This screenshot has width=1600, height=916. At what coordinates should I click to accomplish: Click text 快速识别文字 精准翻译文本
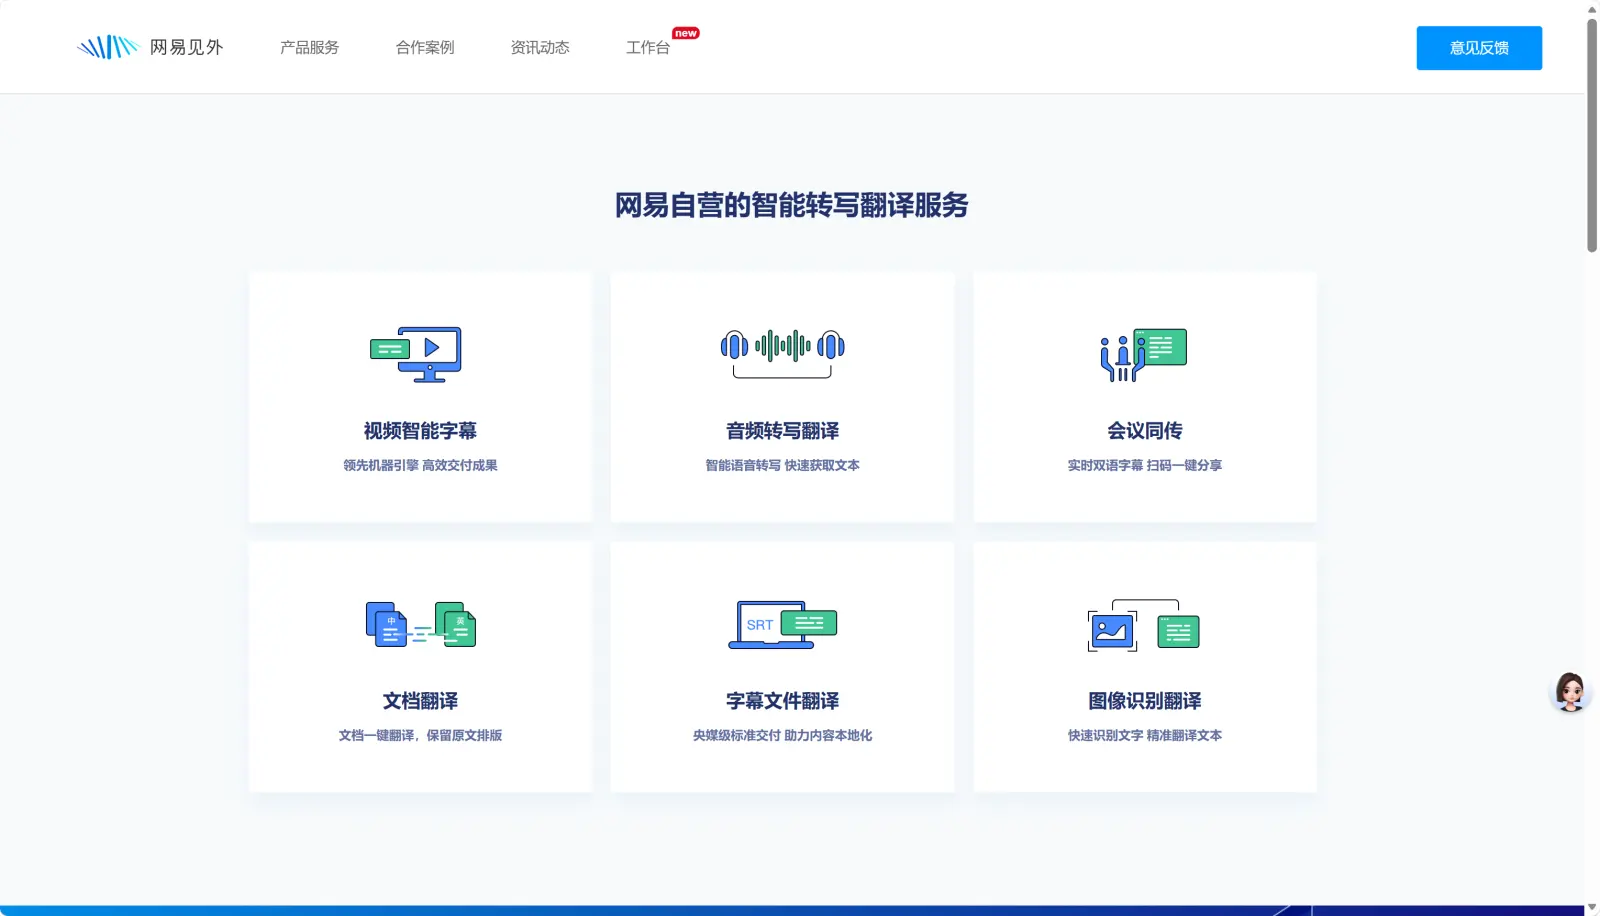coord(1145,735)
